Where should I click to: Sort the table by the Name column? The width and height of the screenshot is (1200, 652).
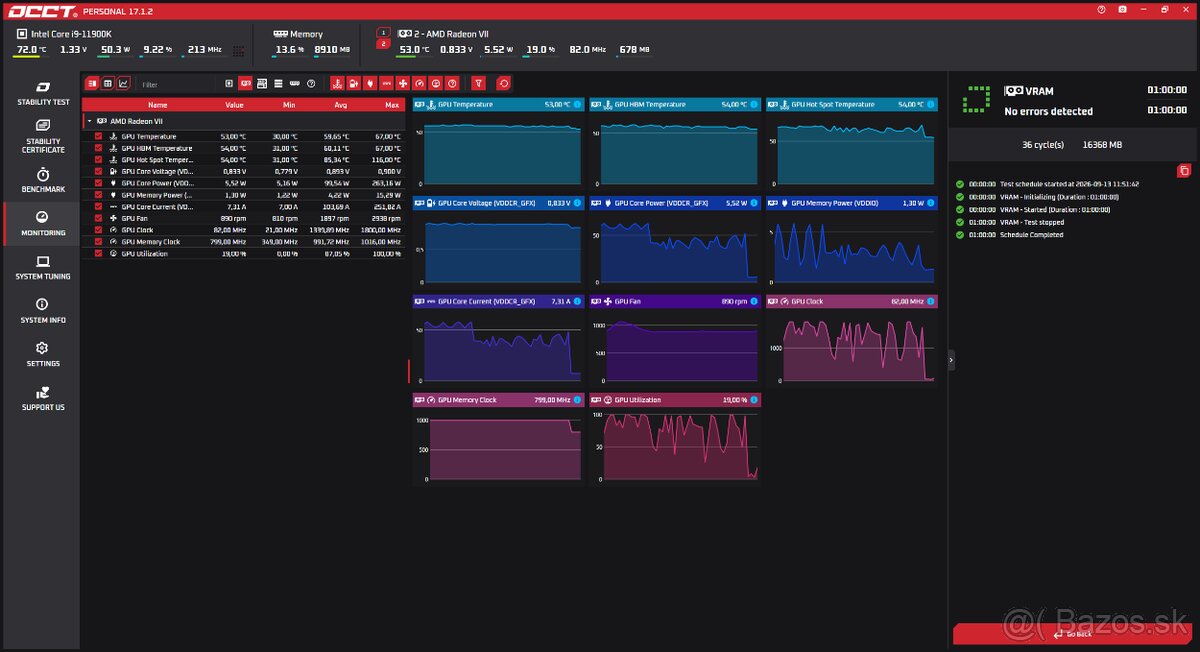click(158, 104)
